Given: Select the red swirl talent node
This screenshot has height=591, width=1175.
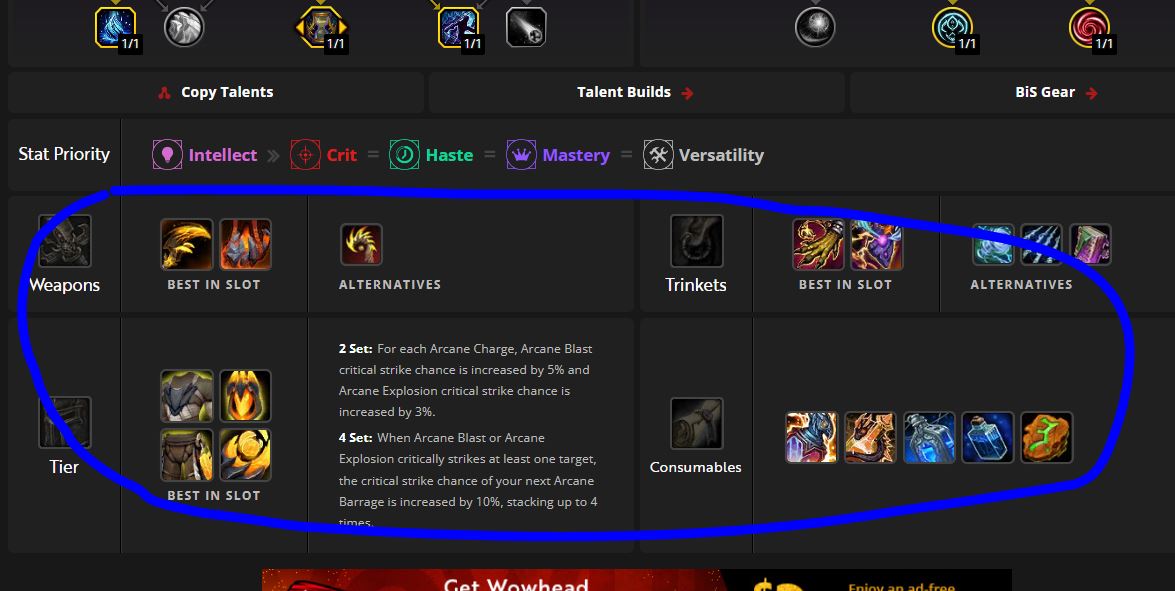Looking at the screenshot, I should point(1090,28).
